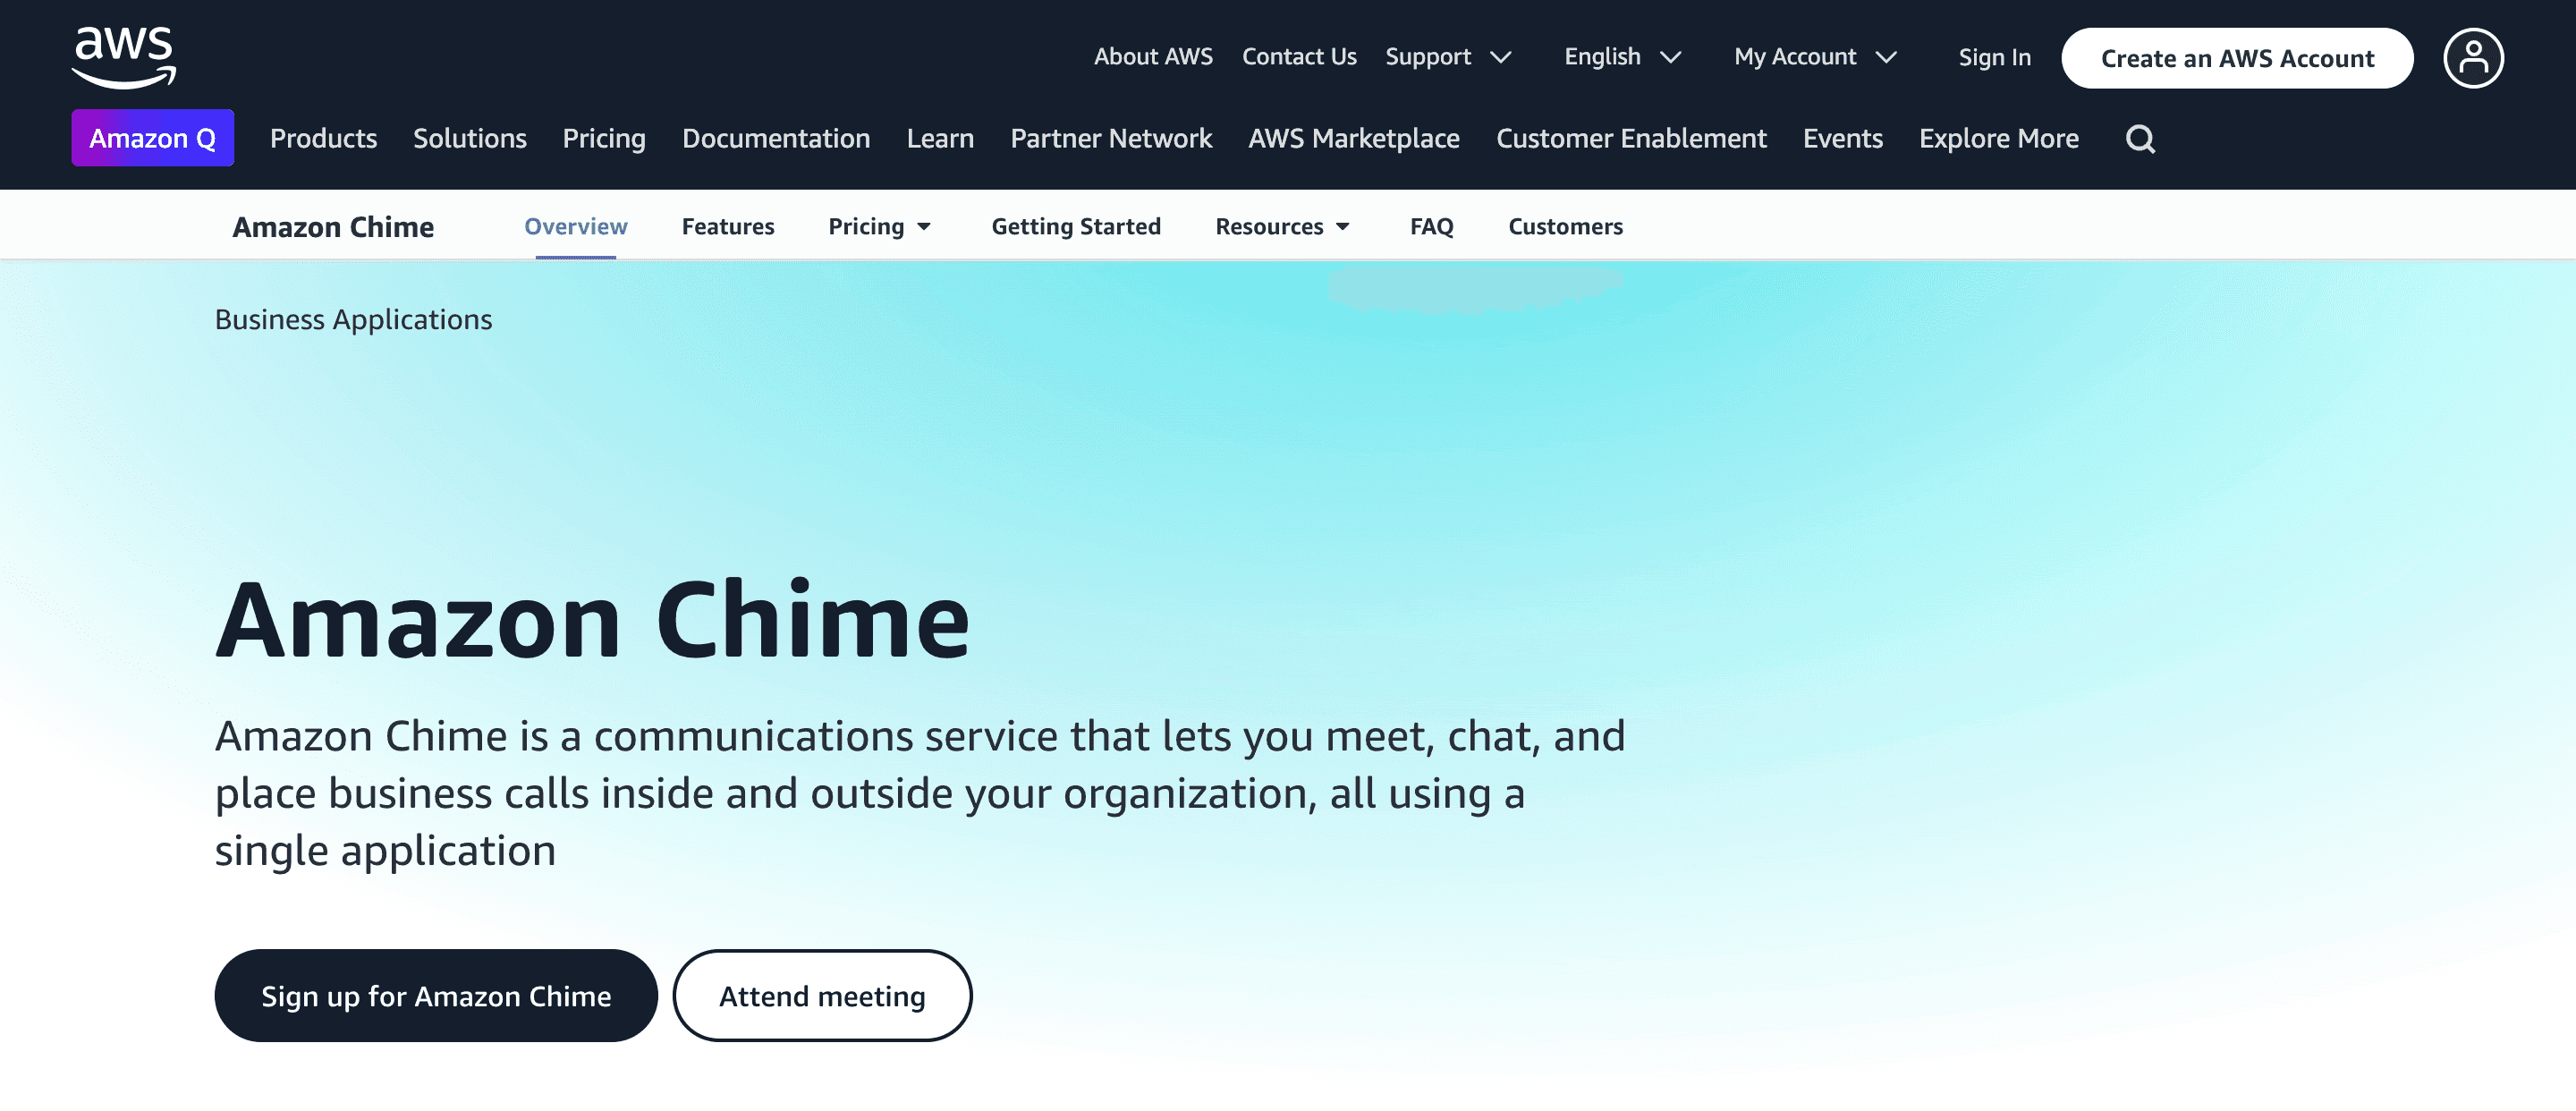The image size is (2576, 1111).
Task: Click Sign up for Amazon Chime
Action: 435,995
